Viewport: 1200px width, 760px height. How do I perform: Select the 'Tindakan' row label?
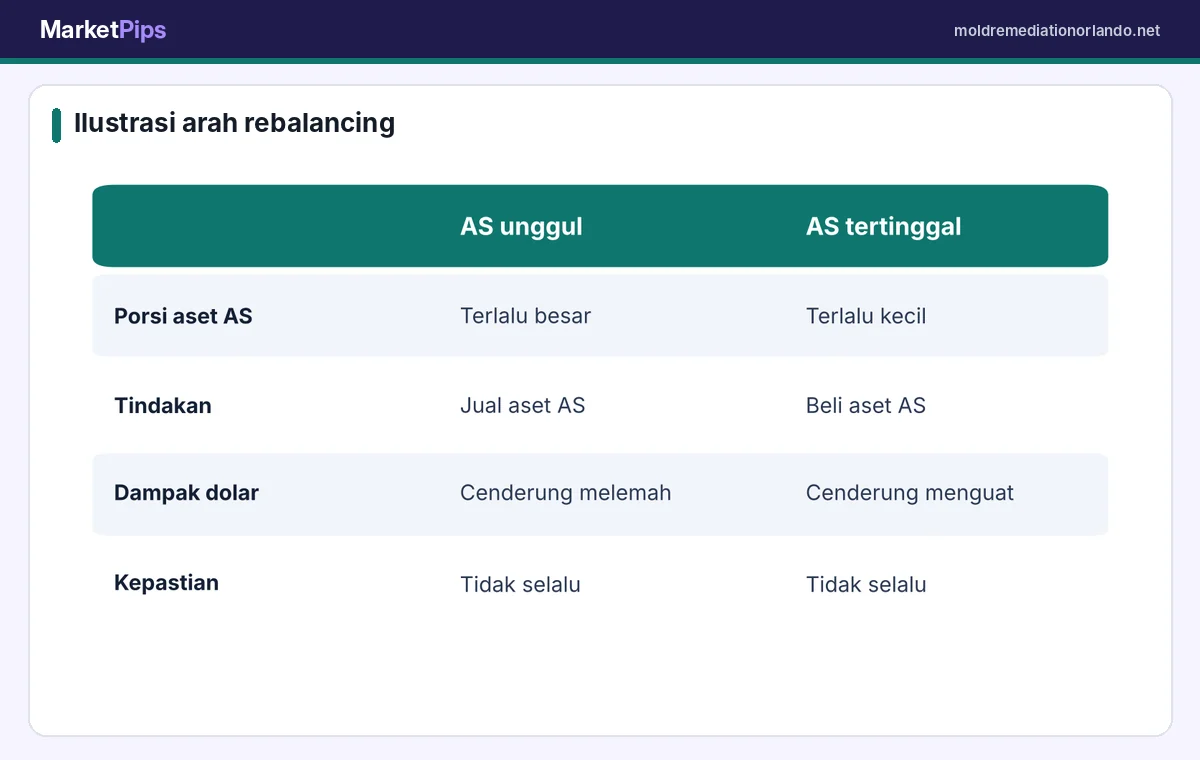[163, 405]
